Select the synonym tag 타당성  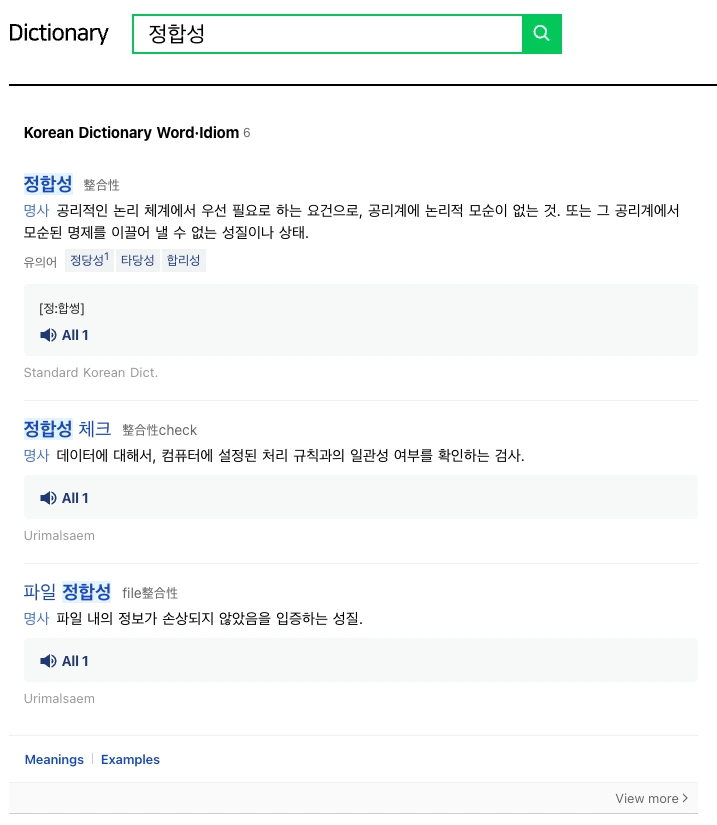point(137,260)
